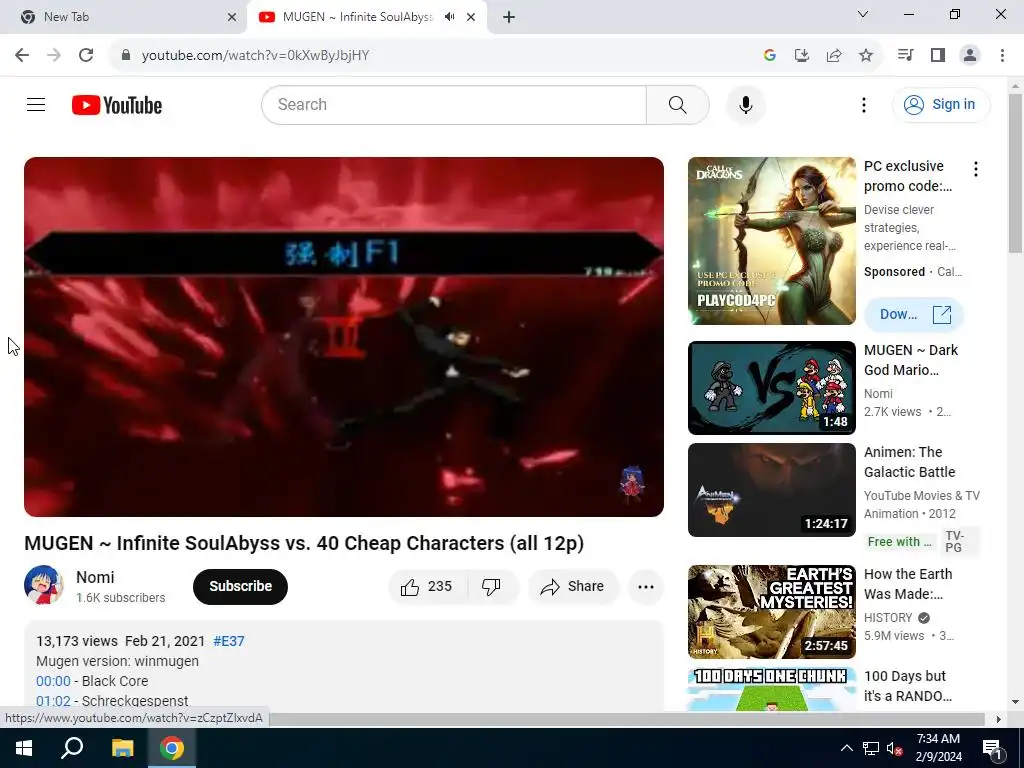The height and width of the screenshot is (768, 1024).
Task: Click the video player area
Action: (x=344, y=336)
